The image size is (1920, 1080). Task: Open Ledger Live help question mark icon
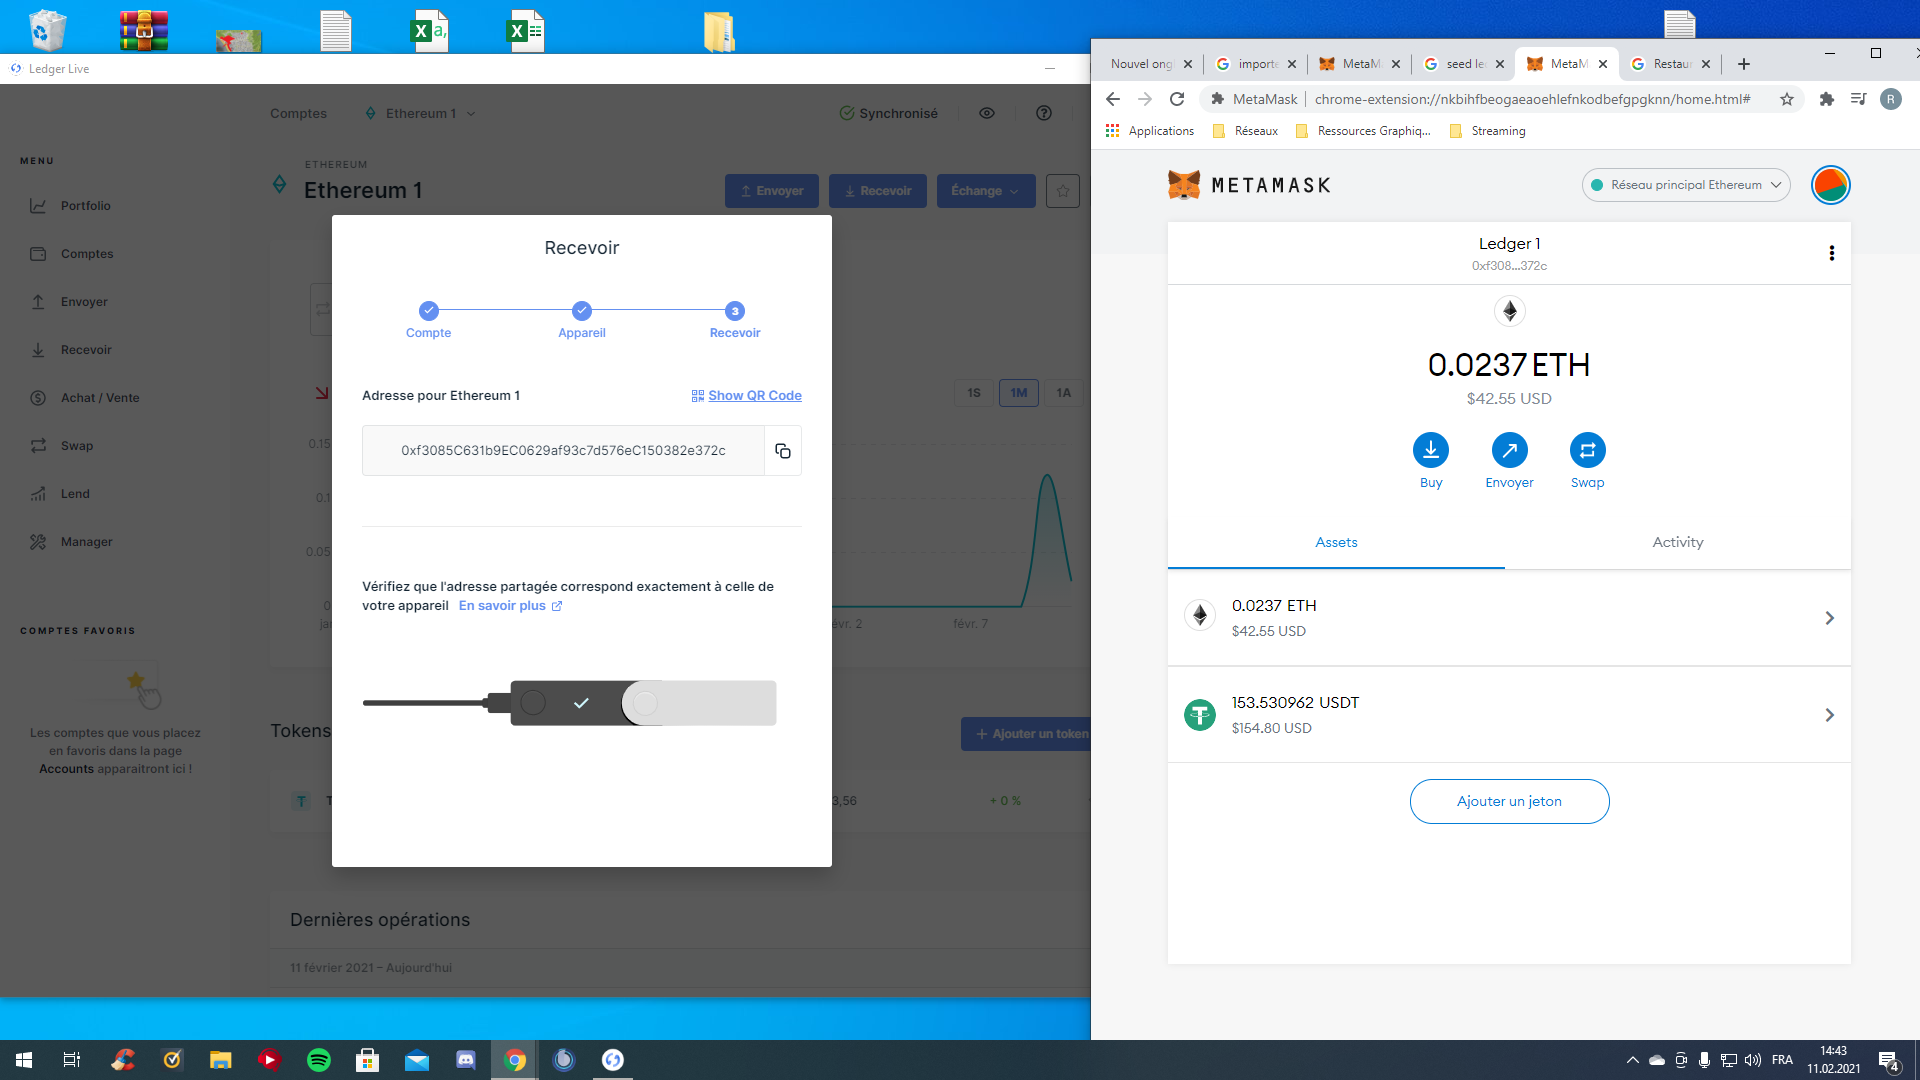coord(1044,113)
